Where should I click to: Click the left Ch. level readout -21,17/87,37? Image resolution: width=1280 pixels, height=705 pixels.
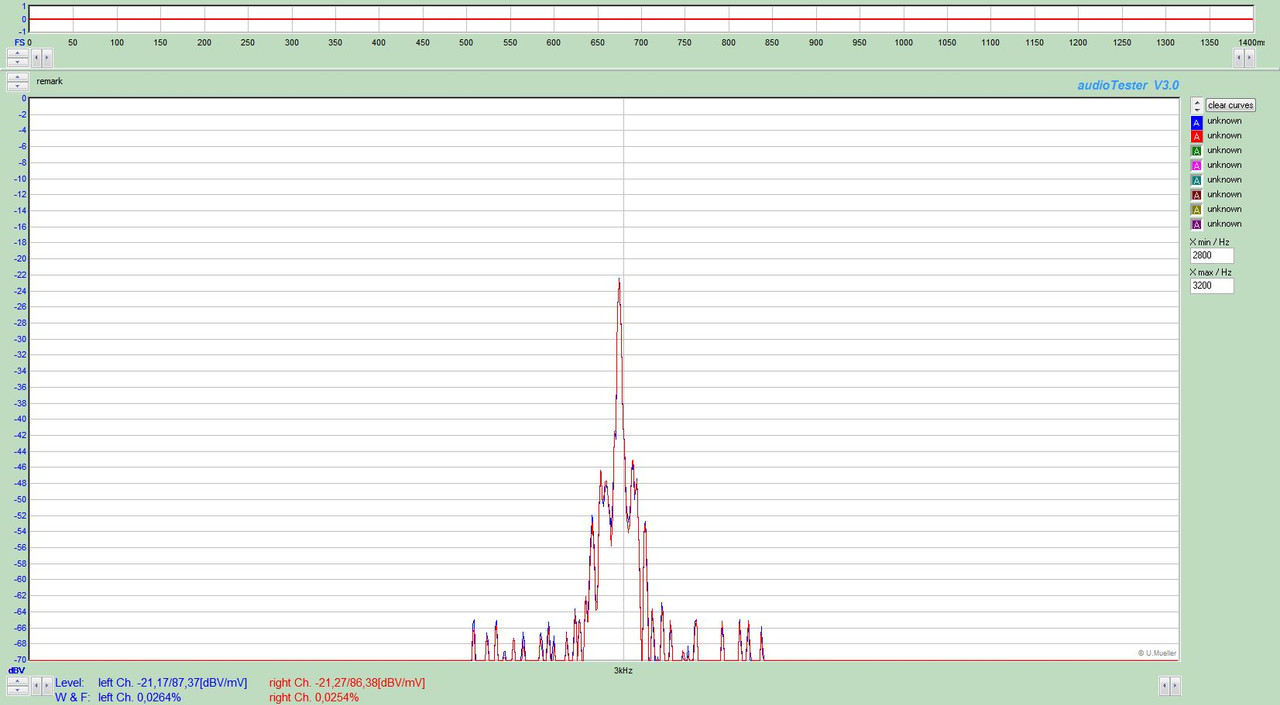coord(172,683)
